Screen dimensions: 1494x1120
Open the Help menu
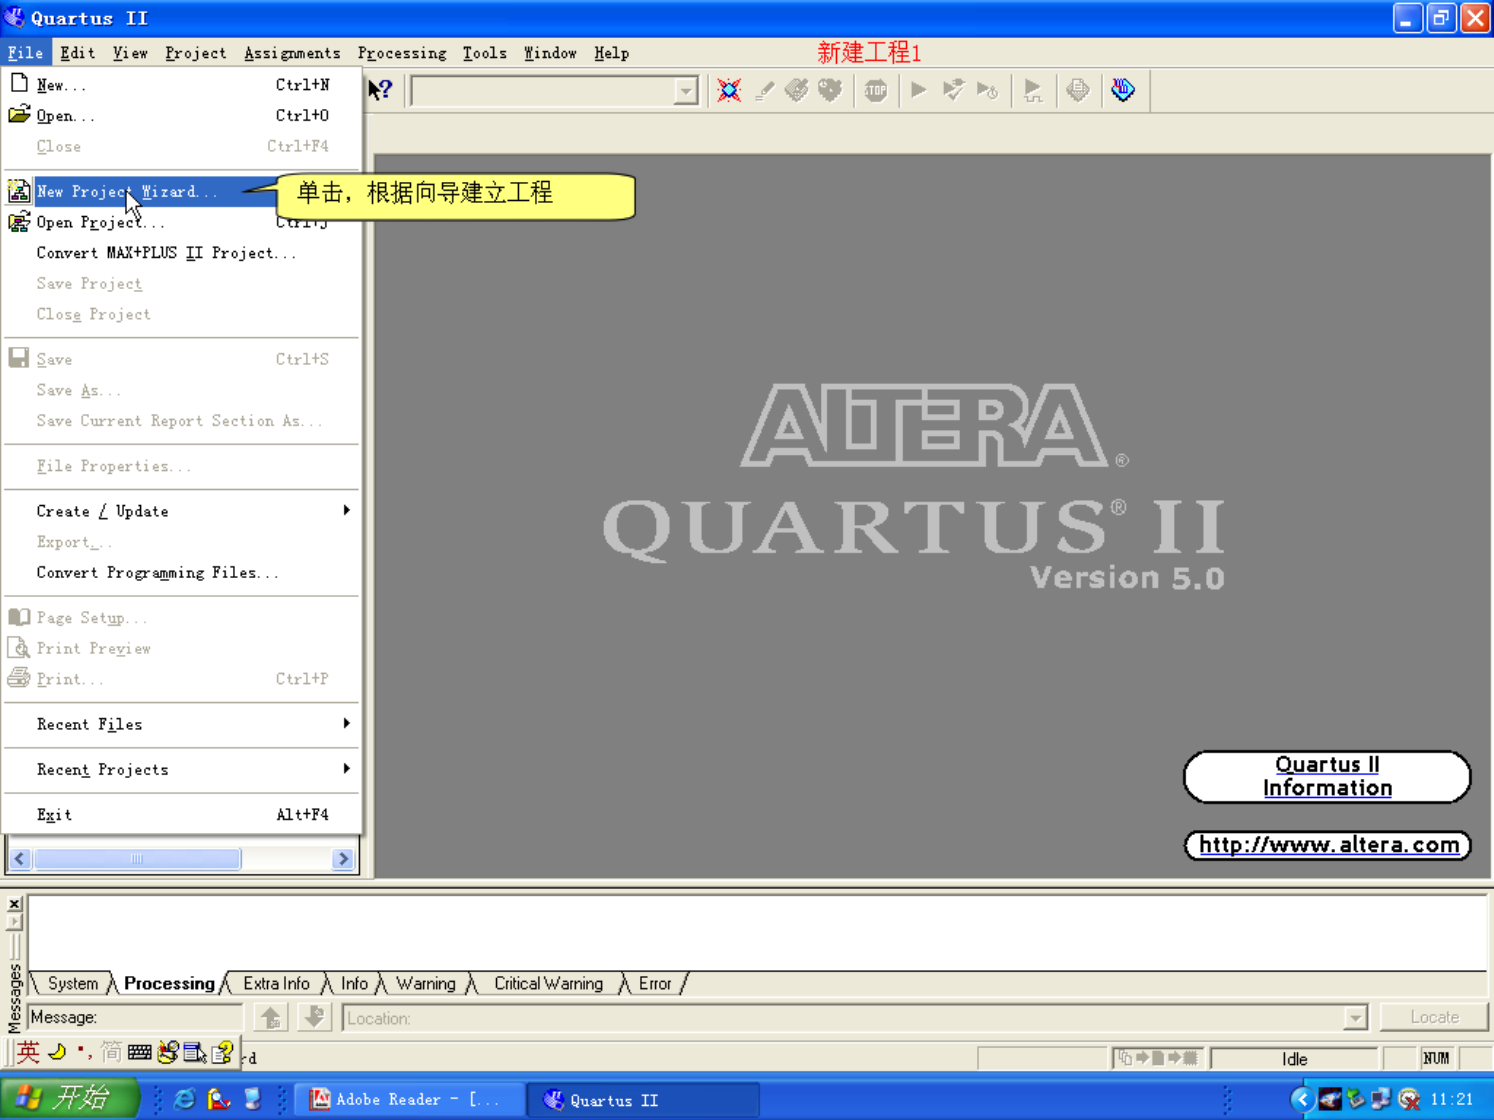[611, 53]
